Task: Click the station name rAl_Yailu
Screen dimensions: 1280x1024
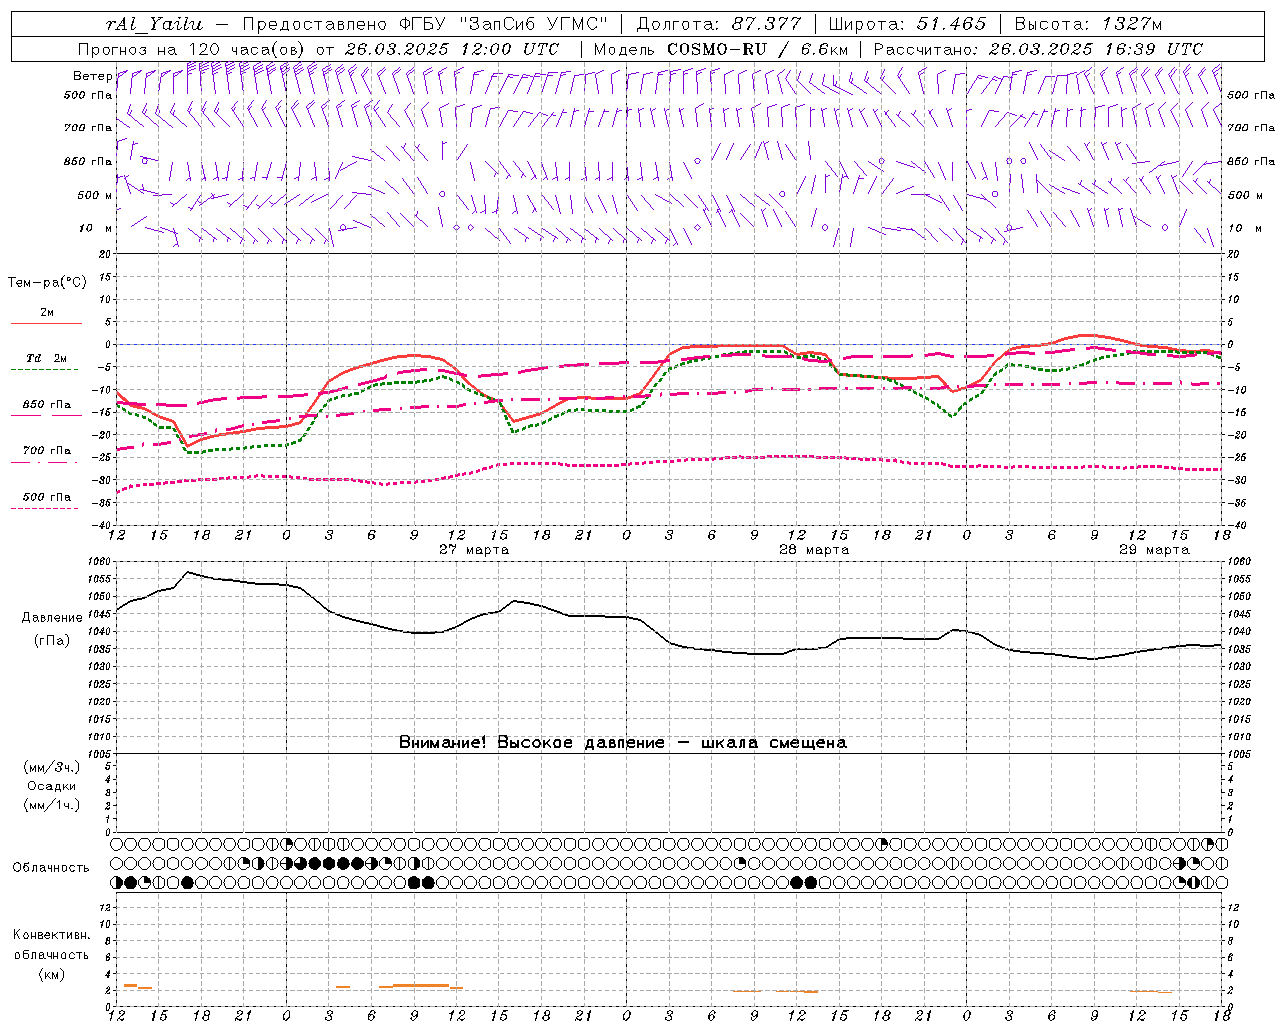Action: (153, 24)
